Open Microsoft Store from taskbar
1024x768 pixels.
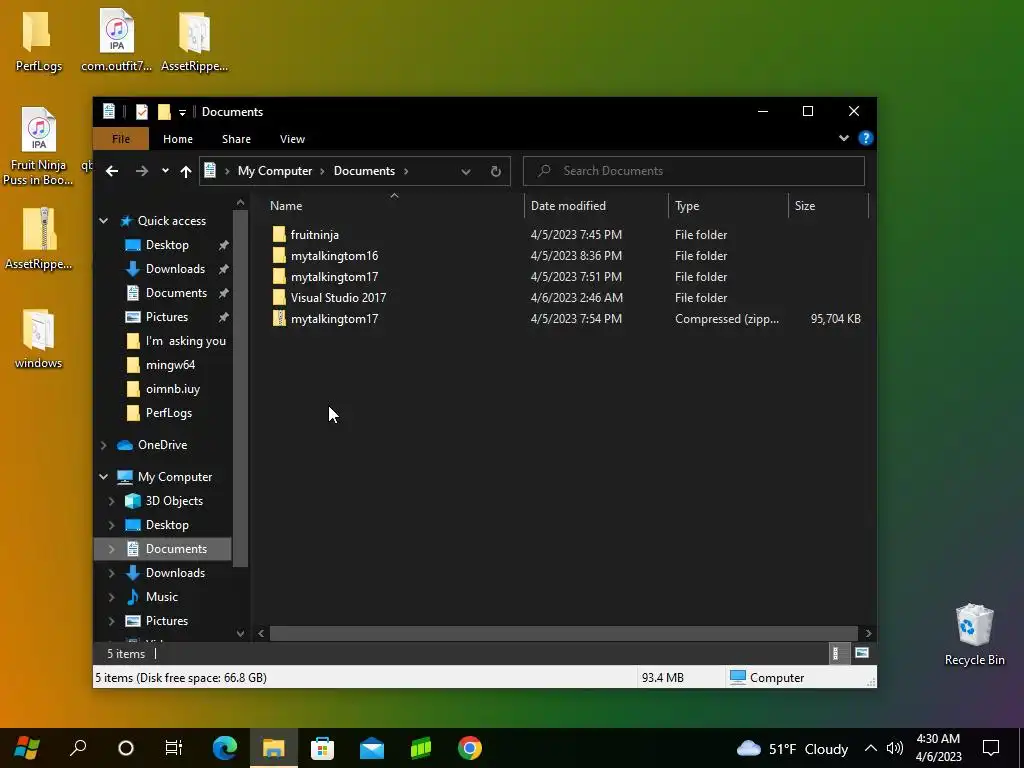click(x=322, y=748)
